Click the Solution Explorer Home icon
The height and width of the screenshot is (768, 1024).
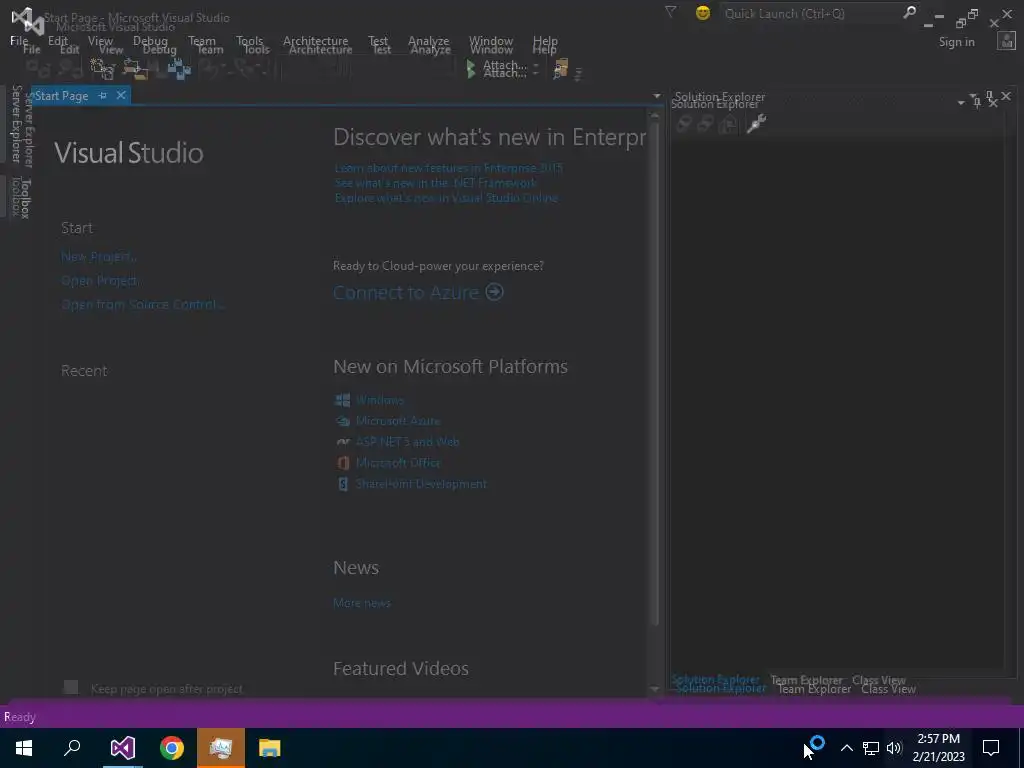click(728, 123)
